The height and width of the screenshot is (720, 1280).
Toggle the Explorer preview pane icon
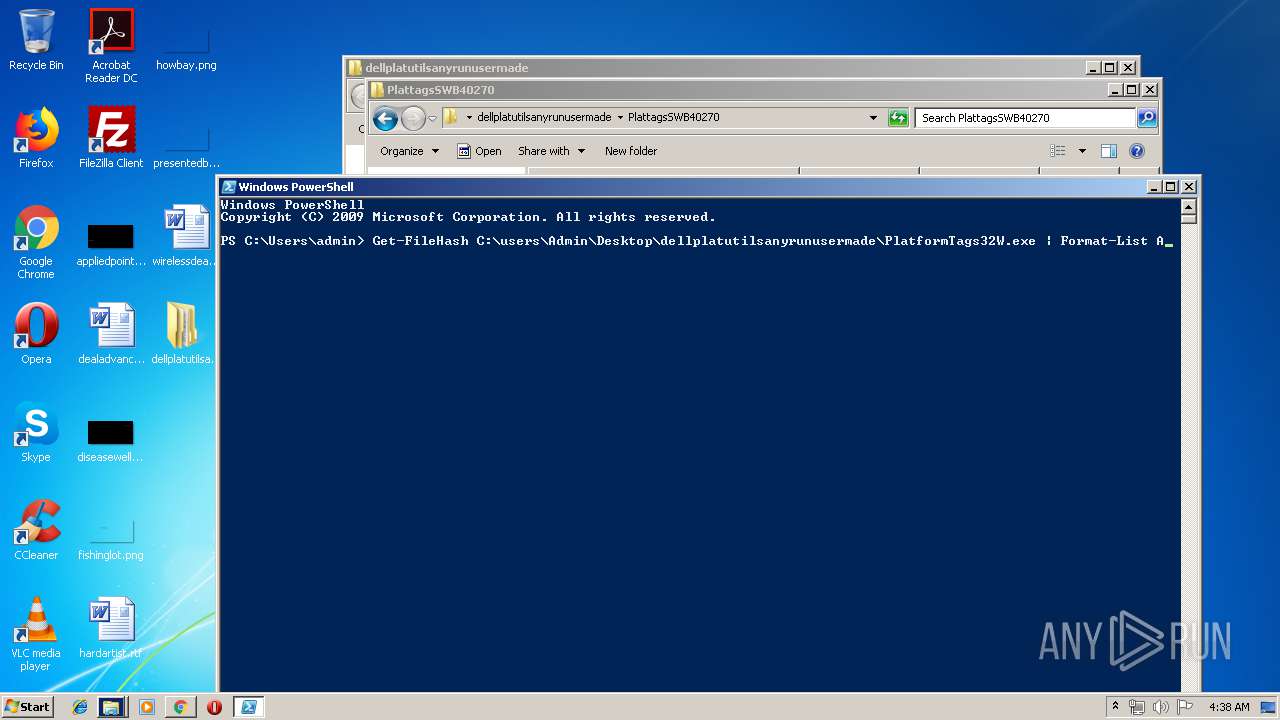click(x=1108, y=151)
